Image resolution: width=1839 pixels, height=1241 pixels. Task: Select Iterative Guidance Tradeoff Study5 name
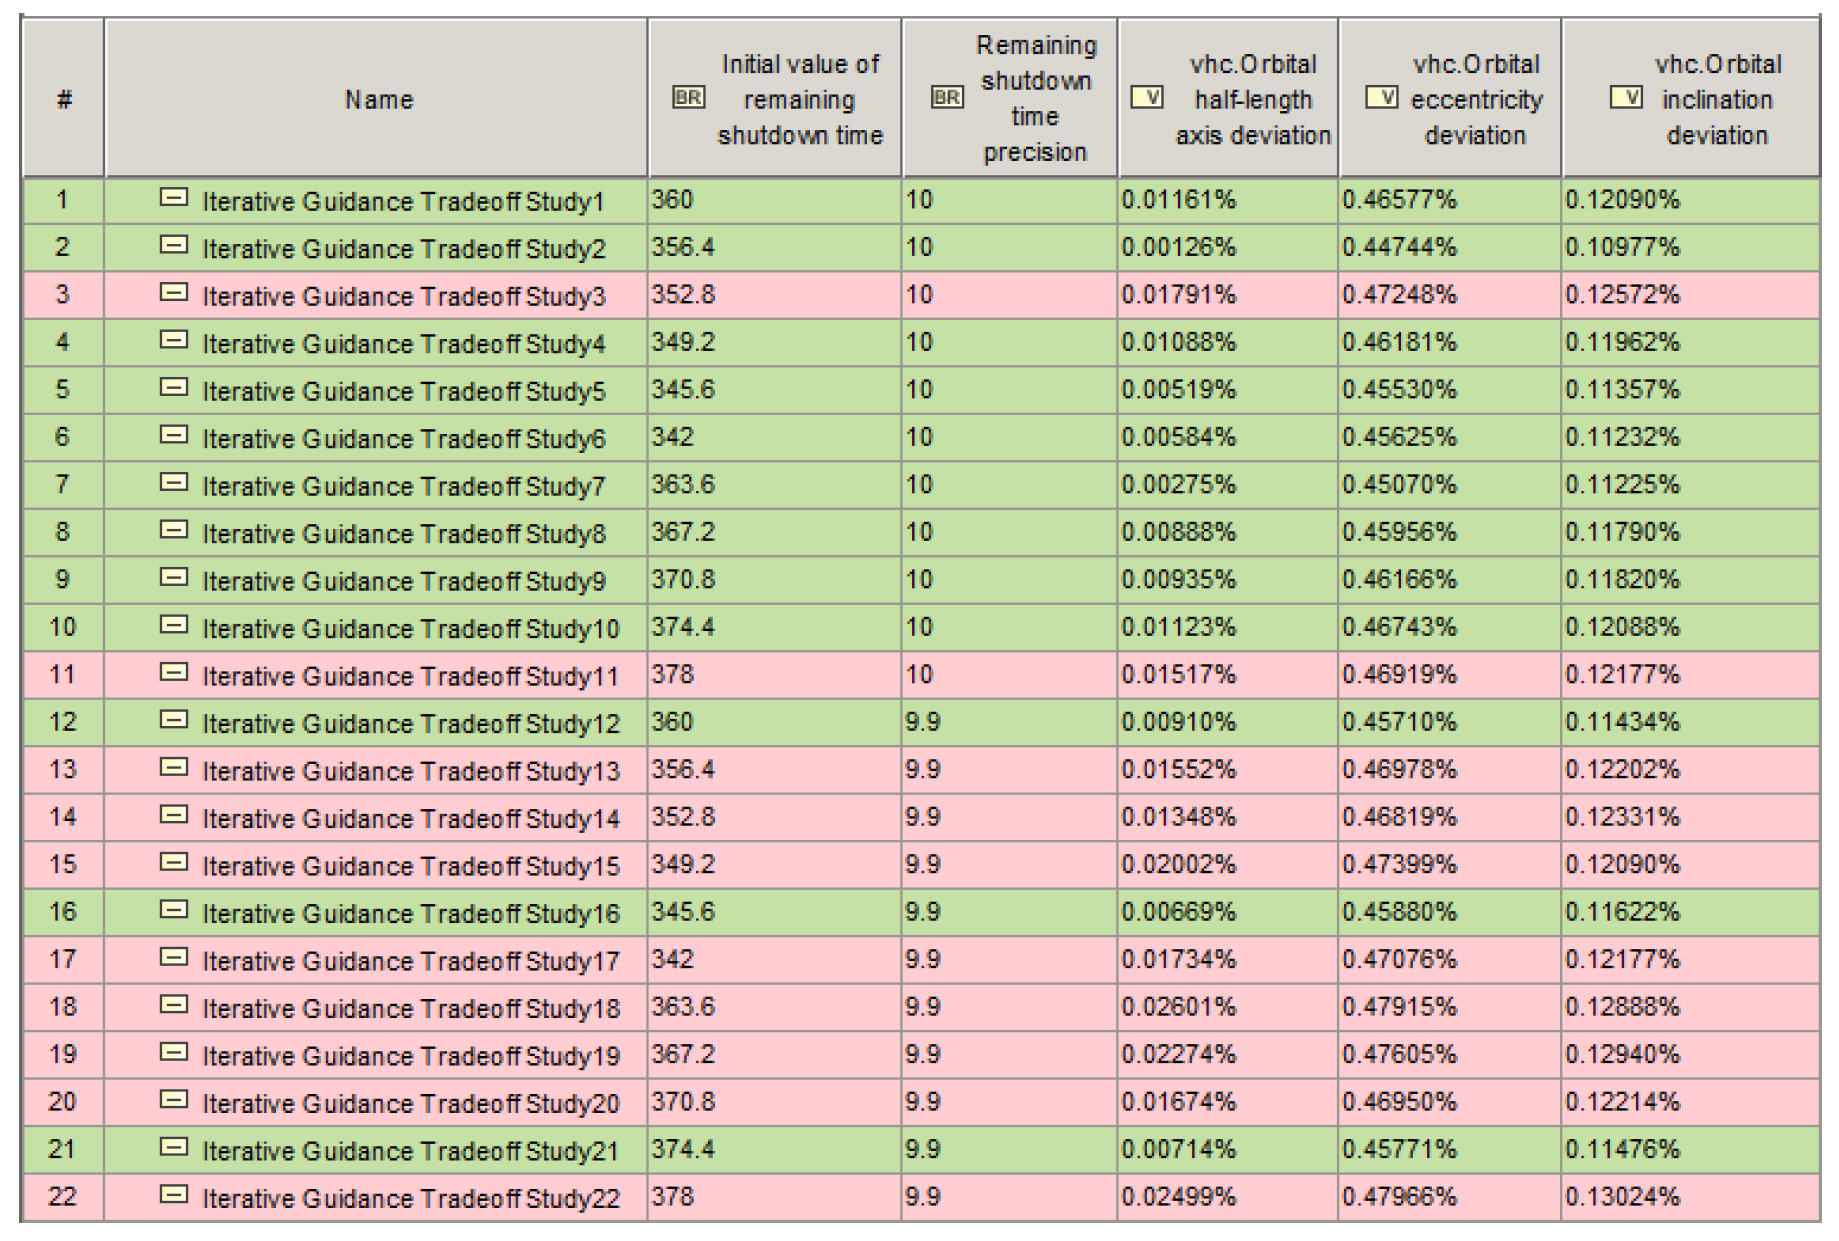(x=403, y=391)
